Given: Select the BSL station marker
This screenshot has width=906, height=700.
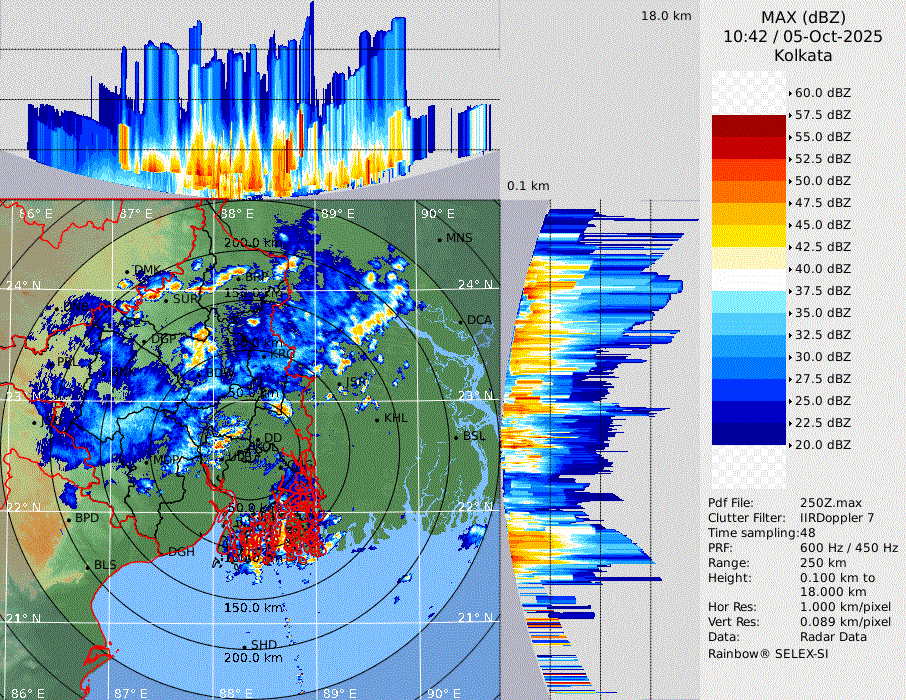Looking at the screenshot, I should pos(457,437).
